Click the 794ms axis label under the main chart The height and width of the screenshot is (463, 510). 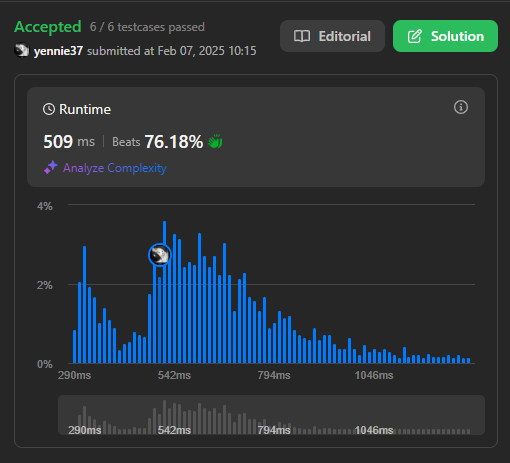click(x=274, y=375)
